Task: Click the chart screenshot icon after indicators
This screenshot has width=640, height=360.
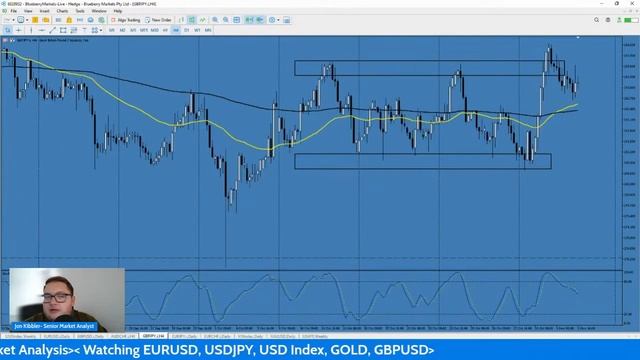Action: click(287, 20)
